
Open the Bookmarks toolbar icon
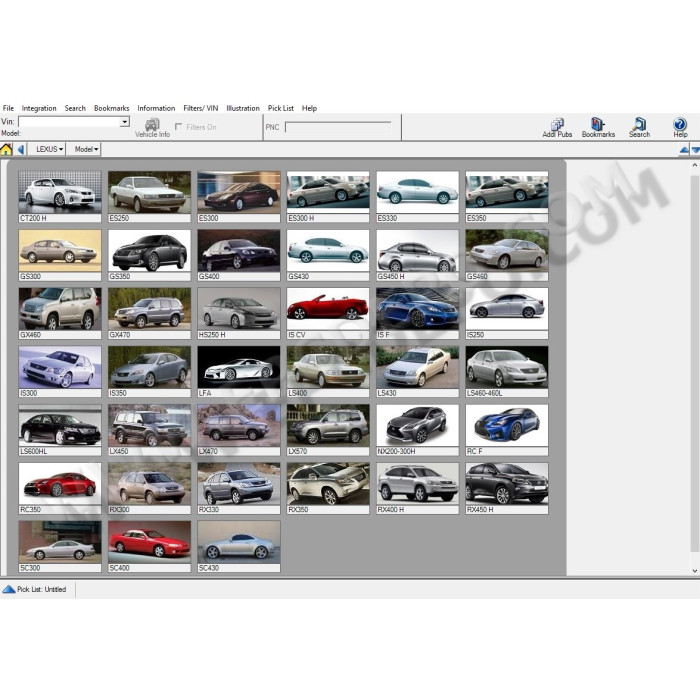click(x=598, y=128)
